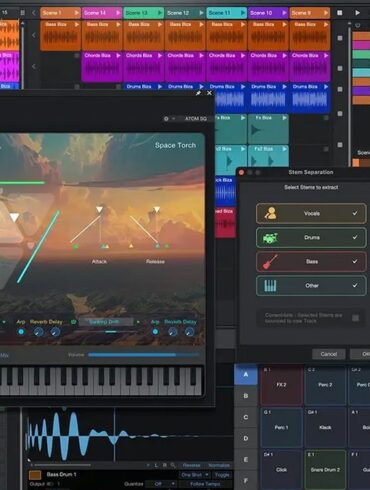Enable the Consolidate stems checkbox
This screenshot has height=490, width=370.
[x=355, y=318]
